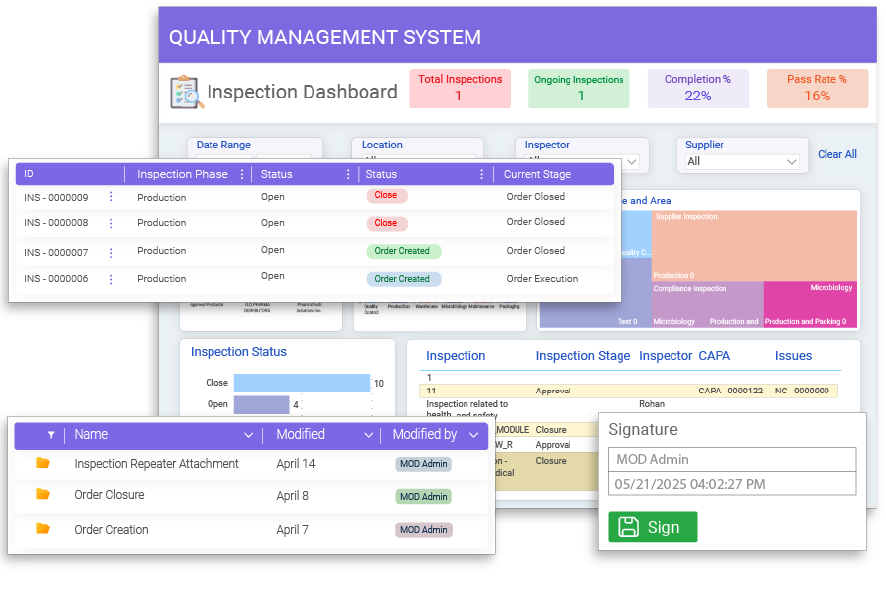Open column options menu on Inspection Phase column
886x591 pixels.
243,174
